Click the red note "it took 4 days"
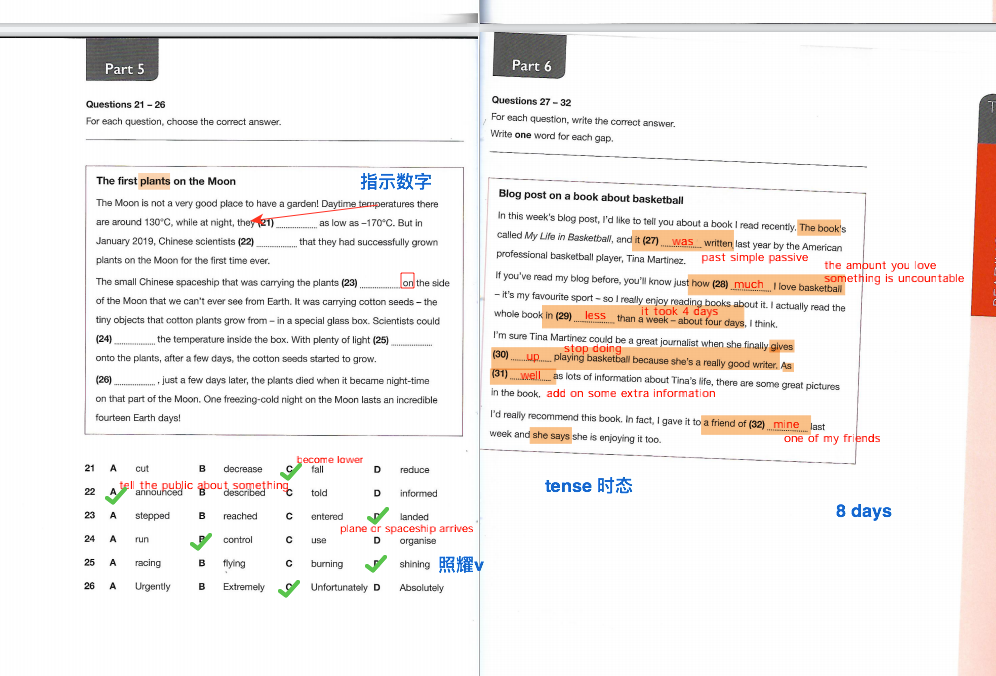This screenshot has height=676, width=996. click(x=680, y=311)
